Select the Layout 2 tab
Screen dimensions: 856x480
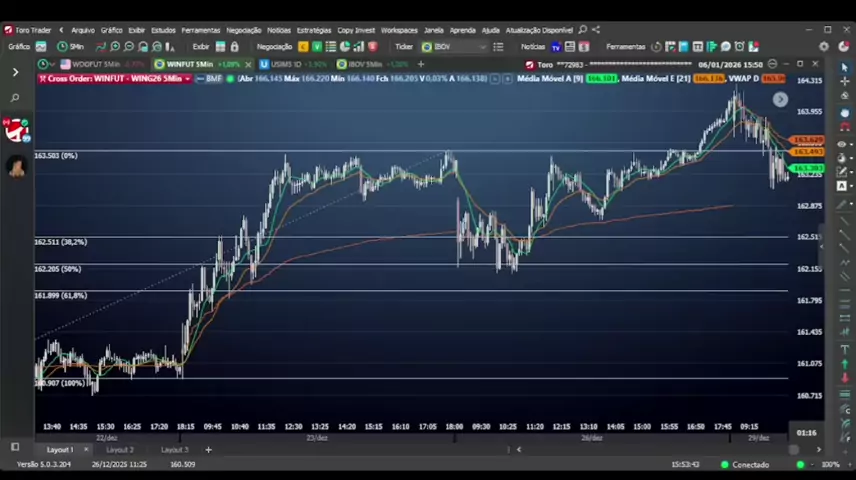(x=120, y=450)
